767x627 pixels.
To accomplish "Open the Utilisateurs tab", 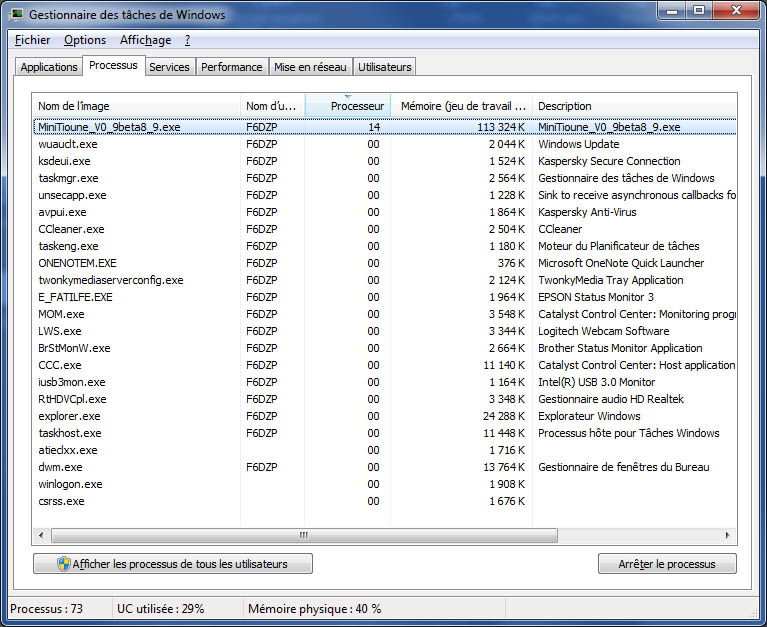I will click(384, 67).
